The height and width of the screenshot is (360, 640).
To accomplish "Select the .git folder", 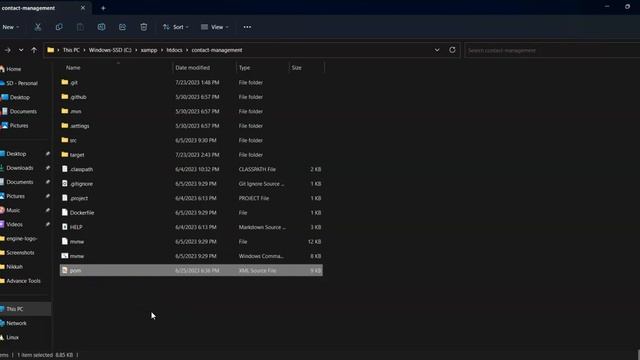I will click(x=191, y=82).
